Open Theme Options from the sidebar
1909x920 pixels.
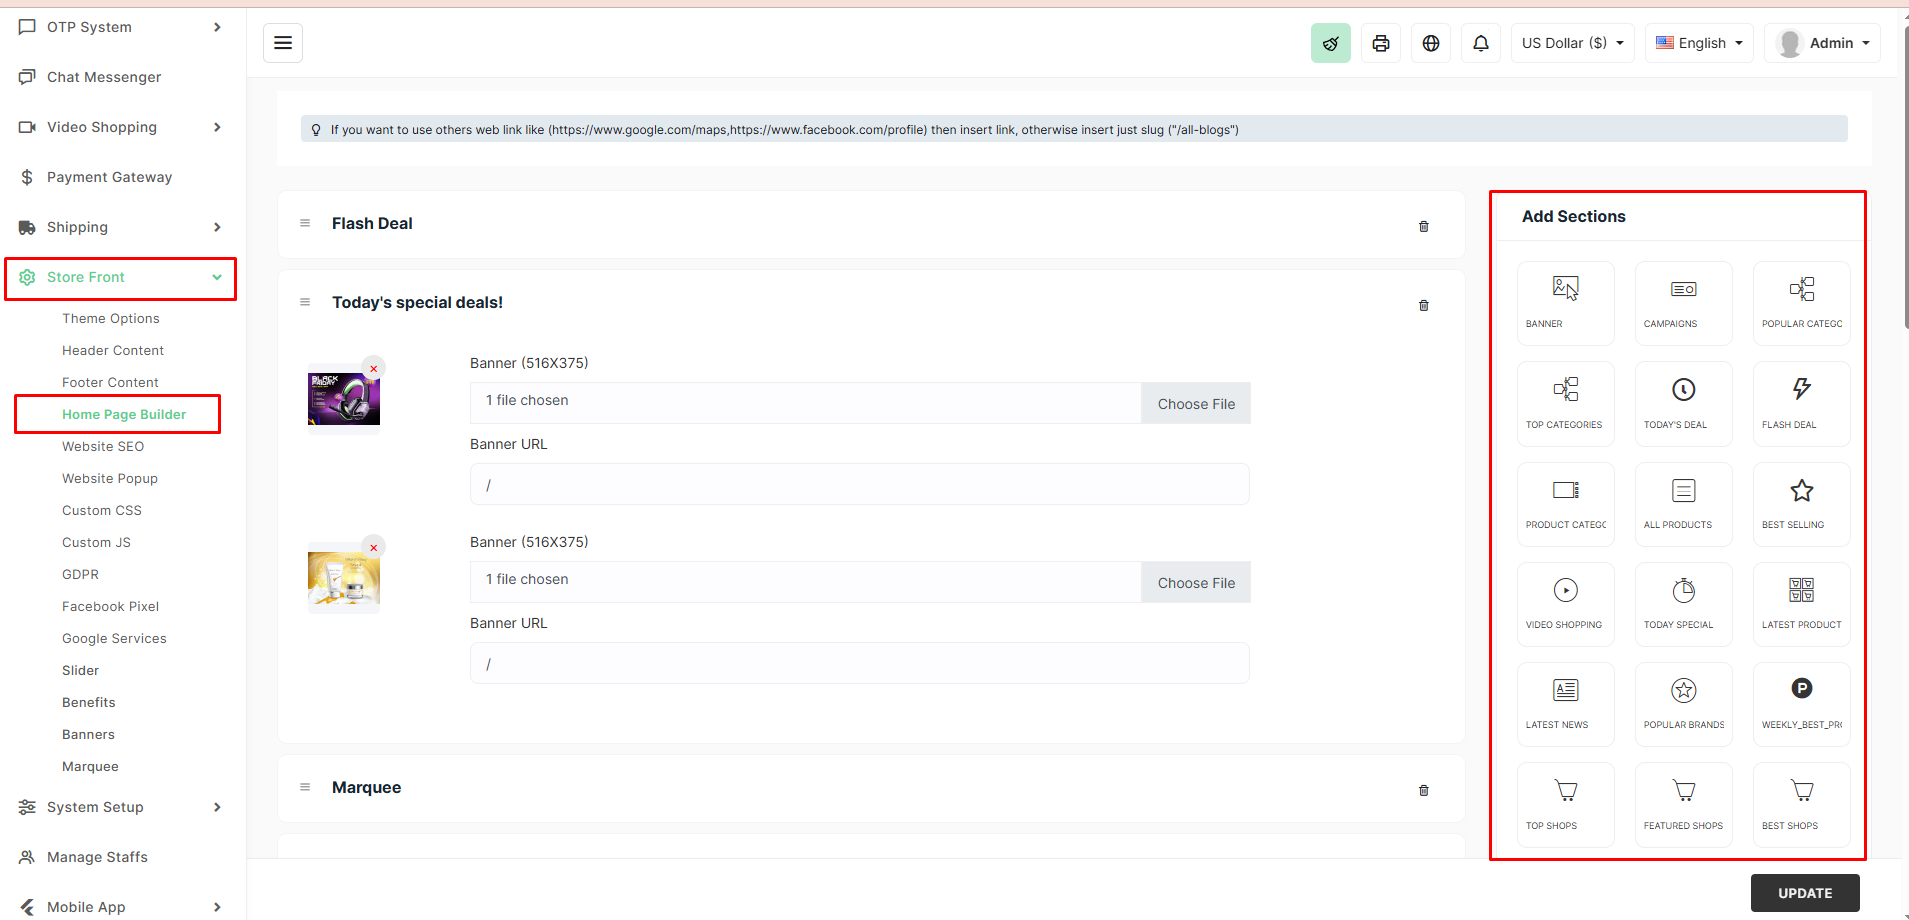click(x=111, y=318)
